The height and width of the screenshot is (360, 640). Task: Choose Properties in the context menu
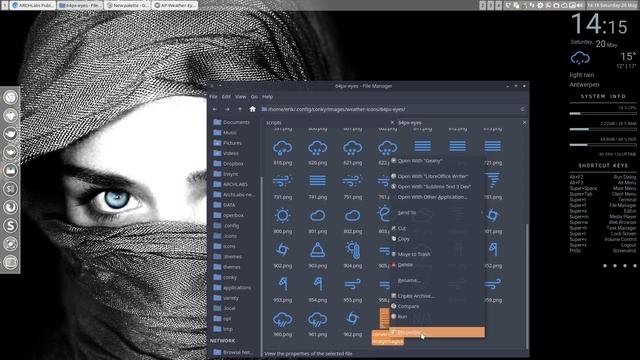437,332
